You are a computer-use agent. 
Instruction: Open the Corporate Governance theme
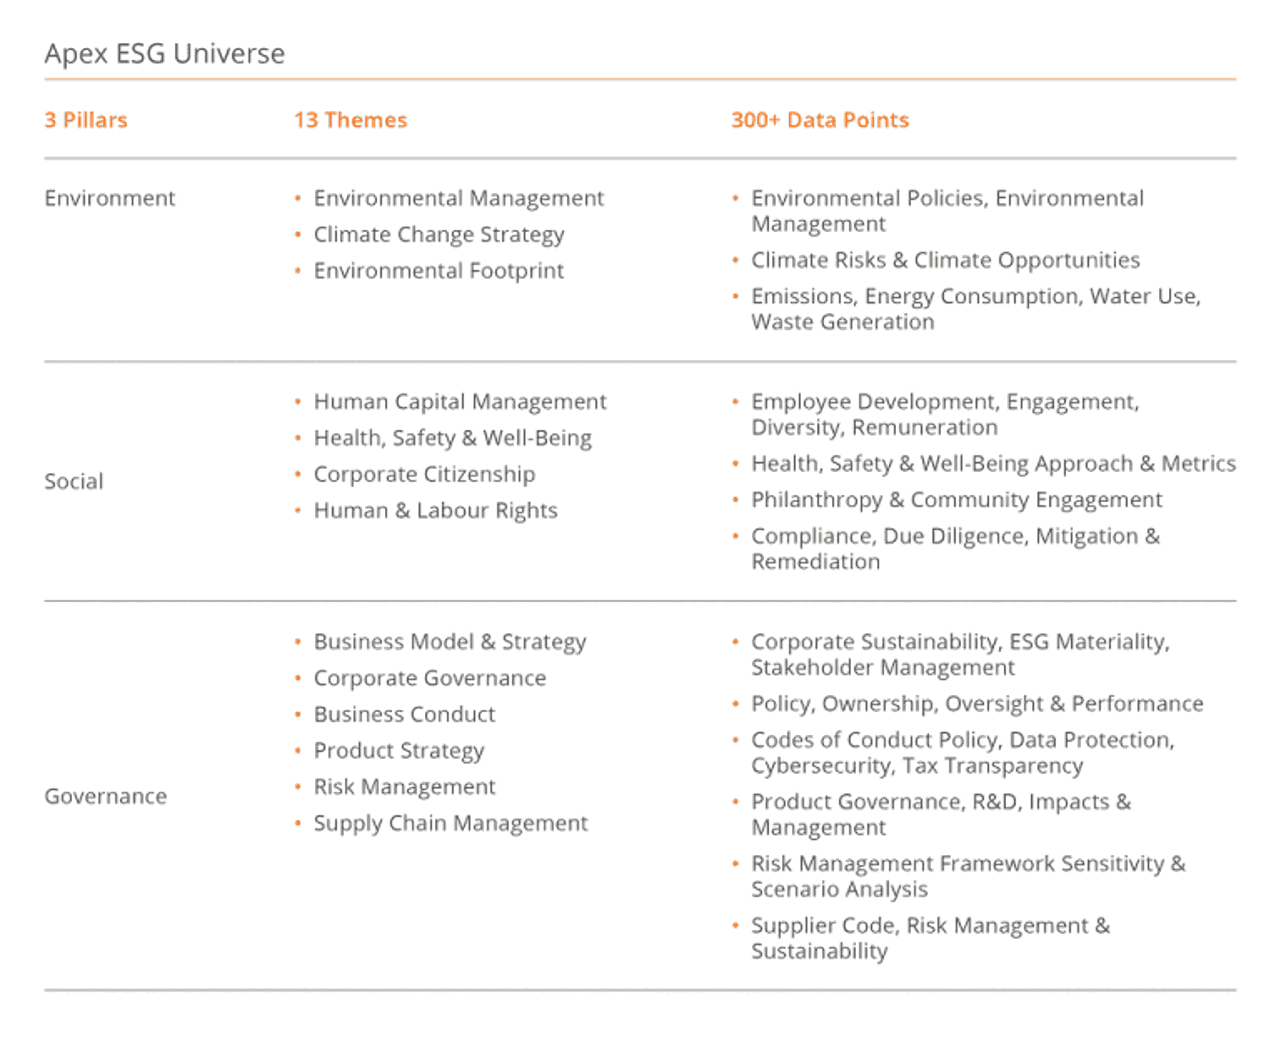(430, 678)
